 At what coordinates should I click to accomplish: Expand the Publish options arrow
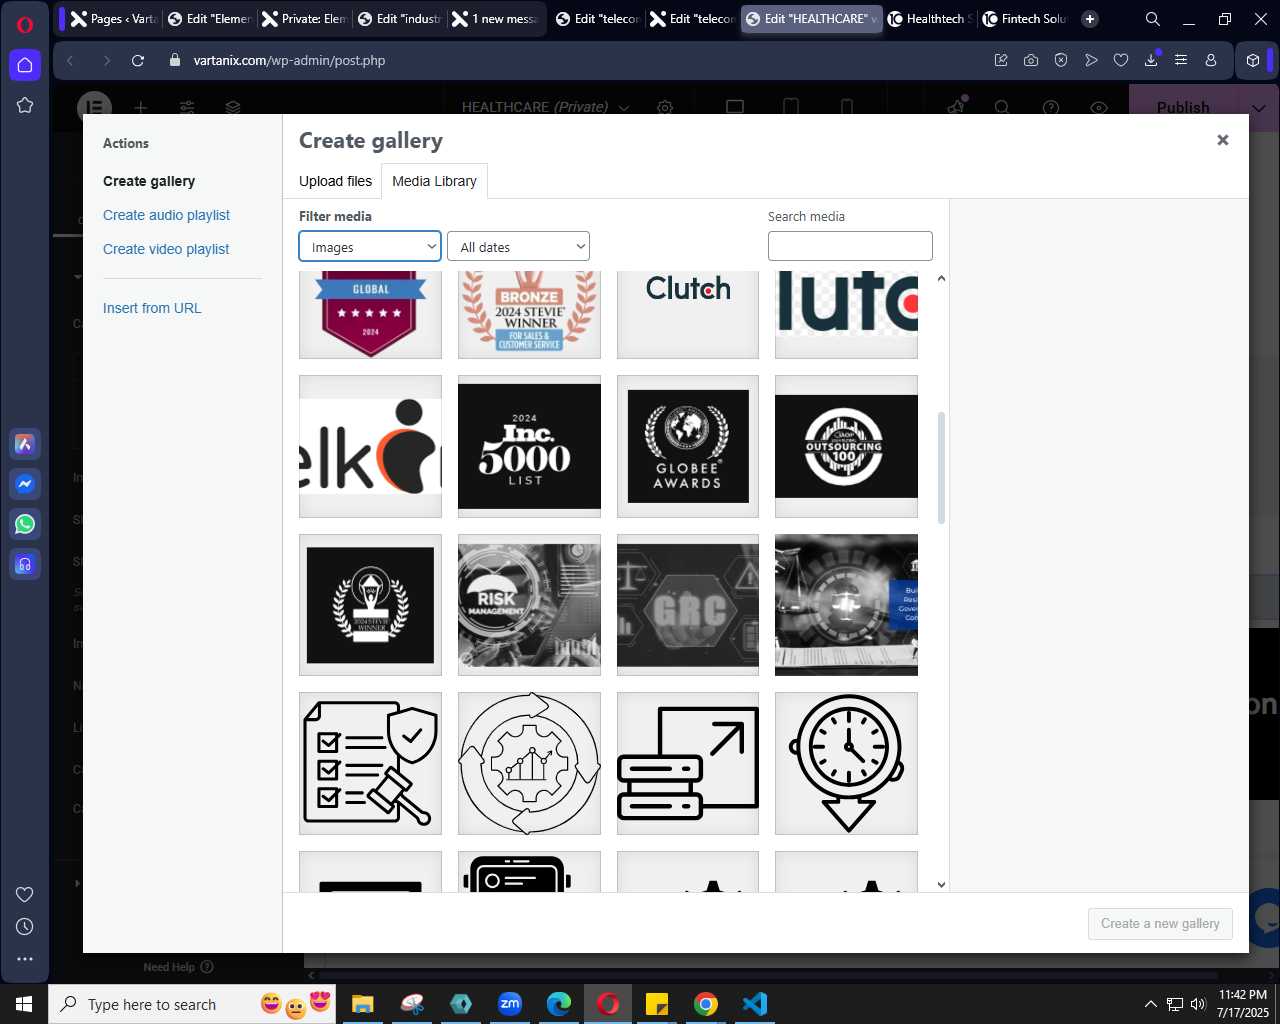click(x=1258, y=108)
